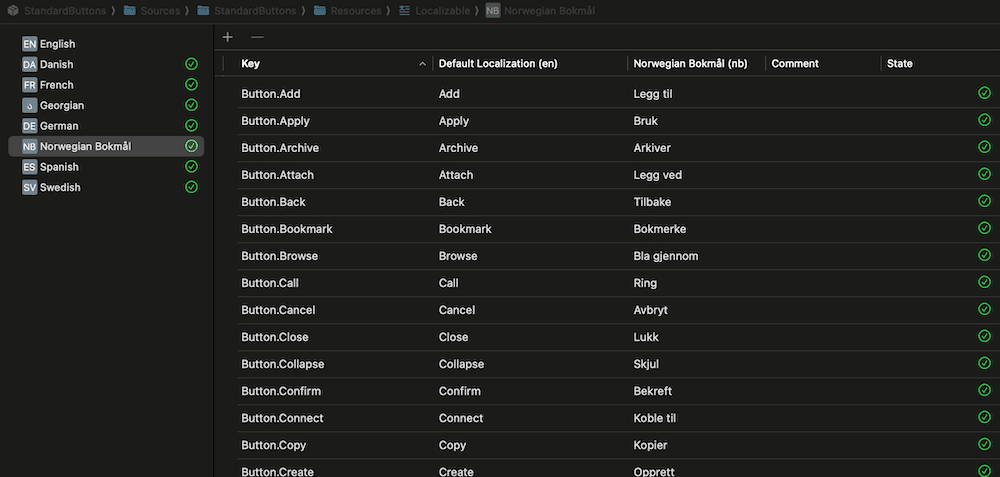Click state checkmark for Button.Back row
The image size is (1000, 477).
[x=984, y=201]
